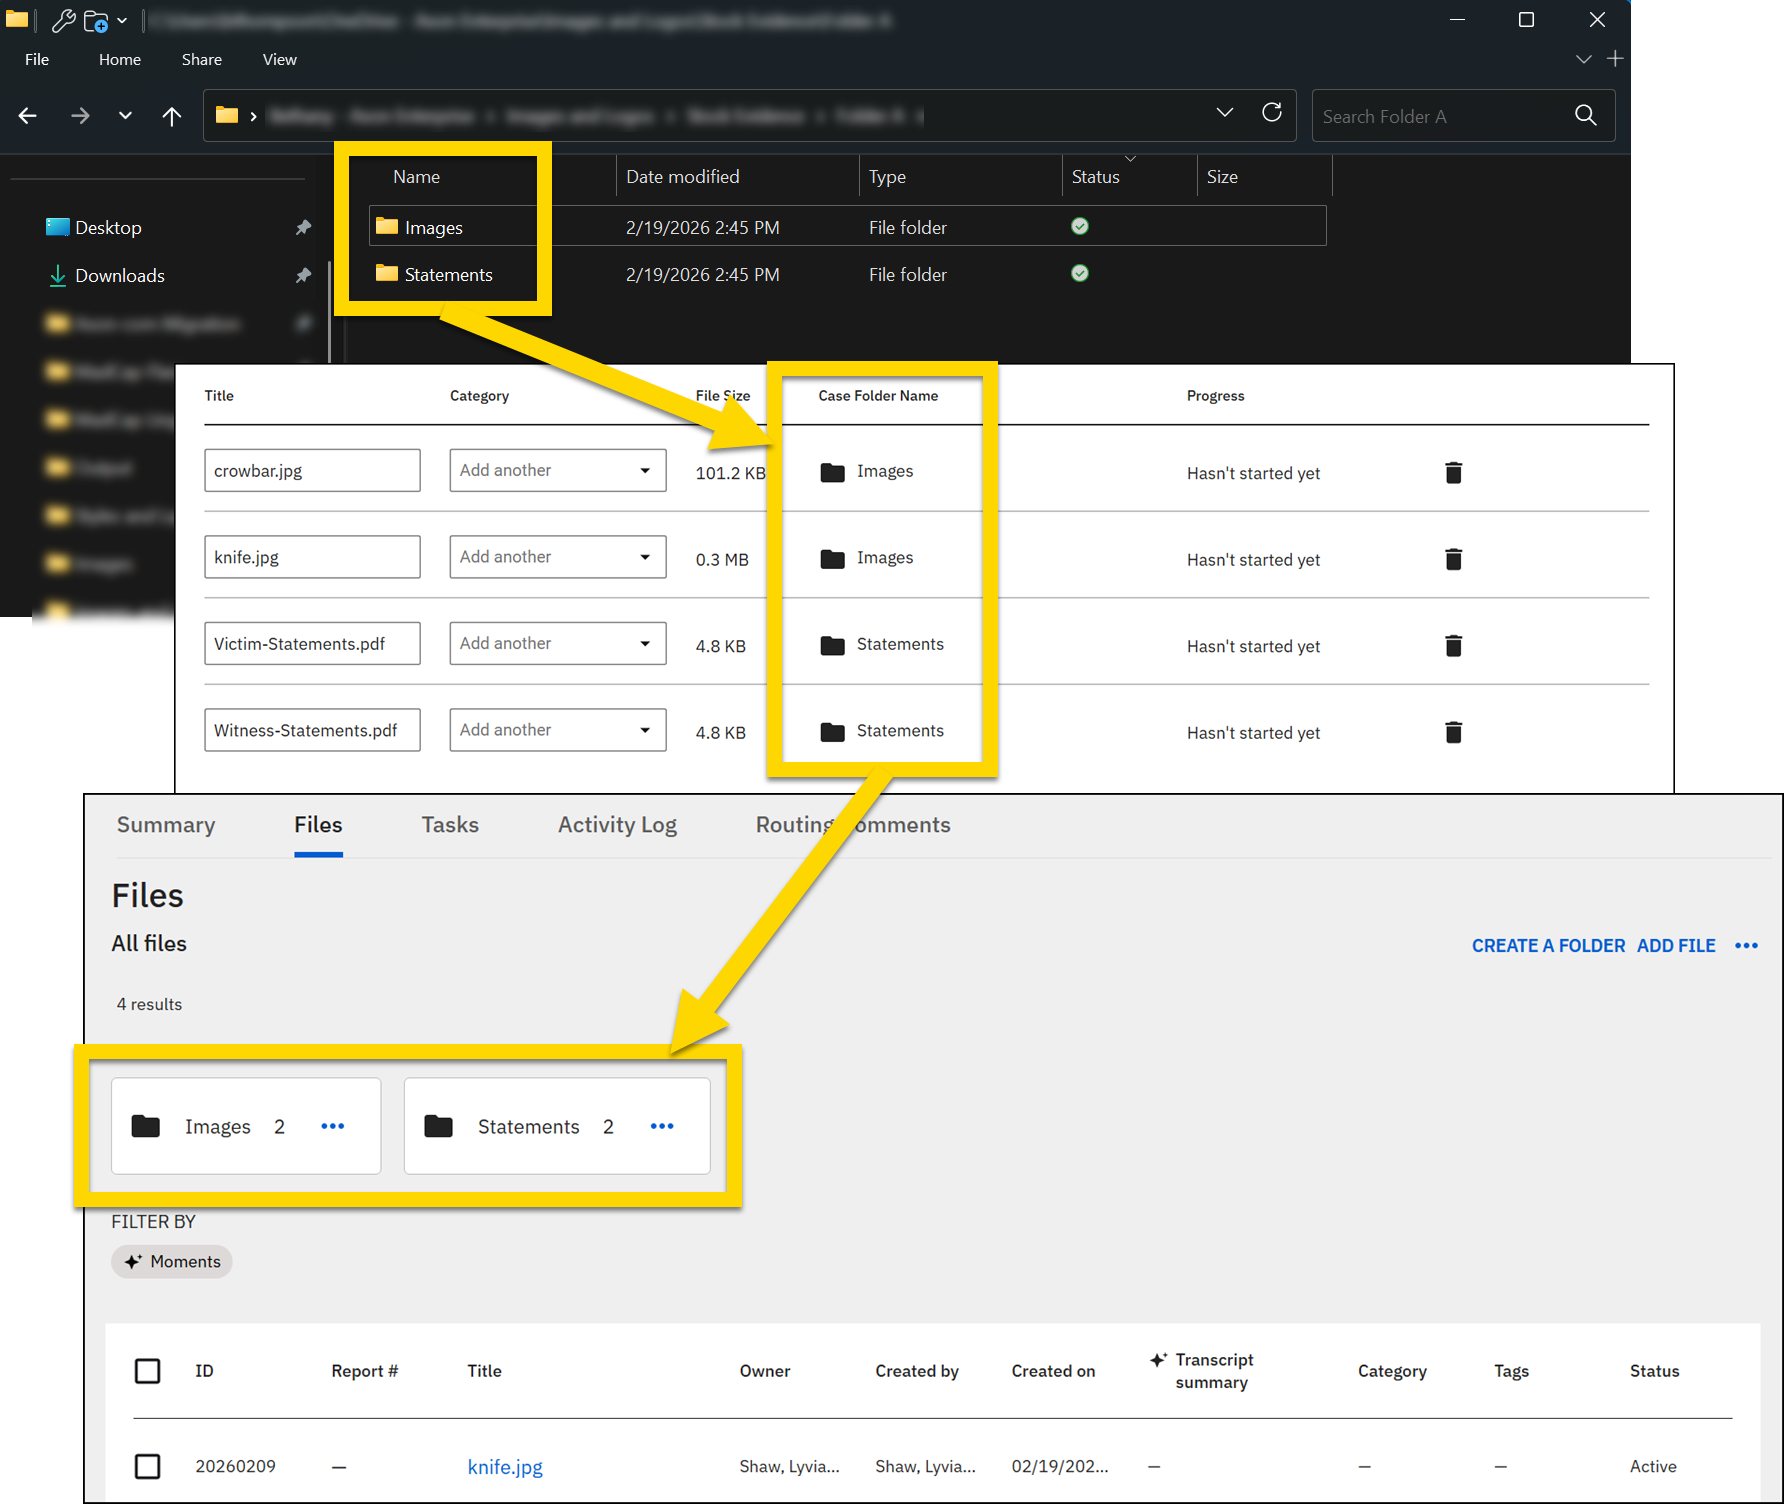Image resolution: width=1784 pixels, height=1504 pixels.
Task: Click CREATE A FOLDER
Action: [1548, 945]
